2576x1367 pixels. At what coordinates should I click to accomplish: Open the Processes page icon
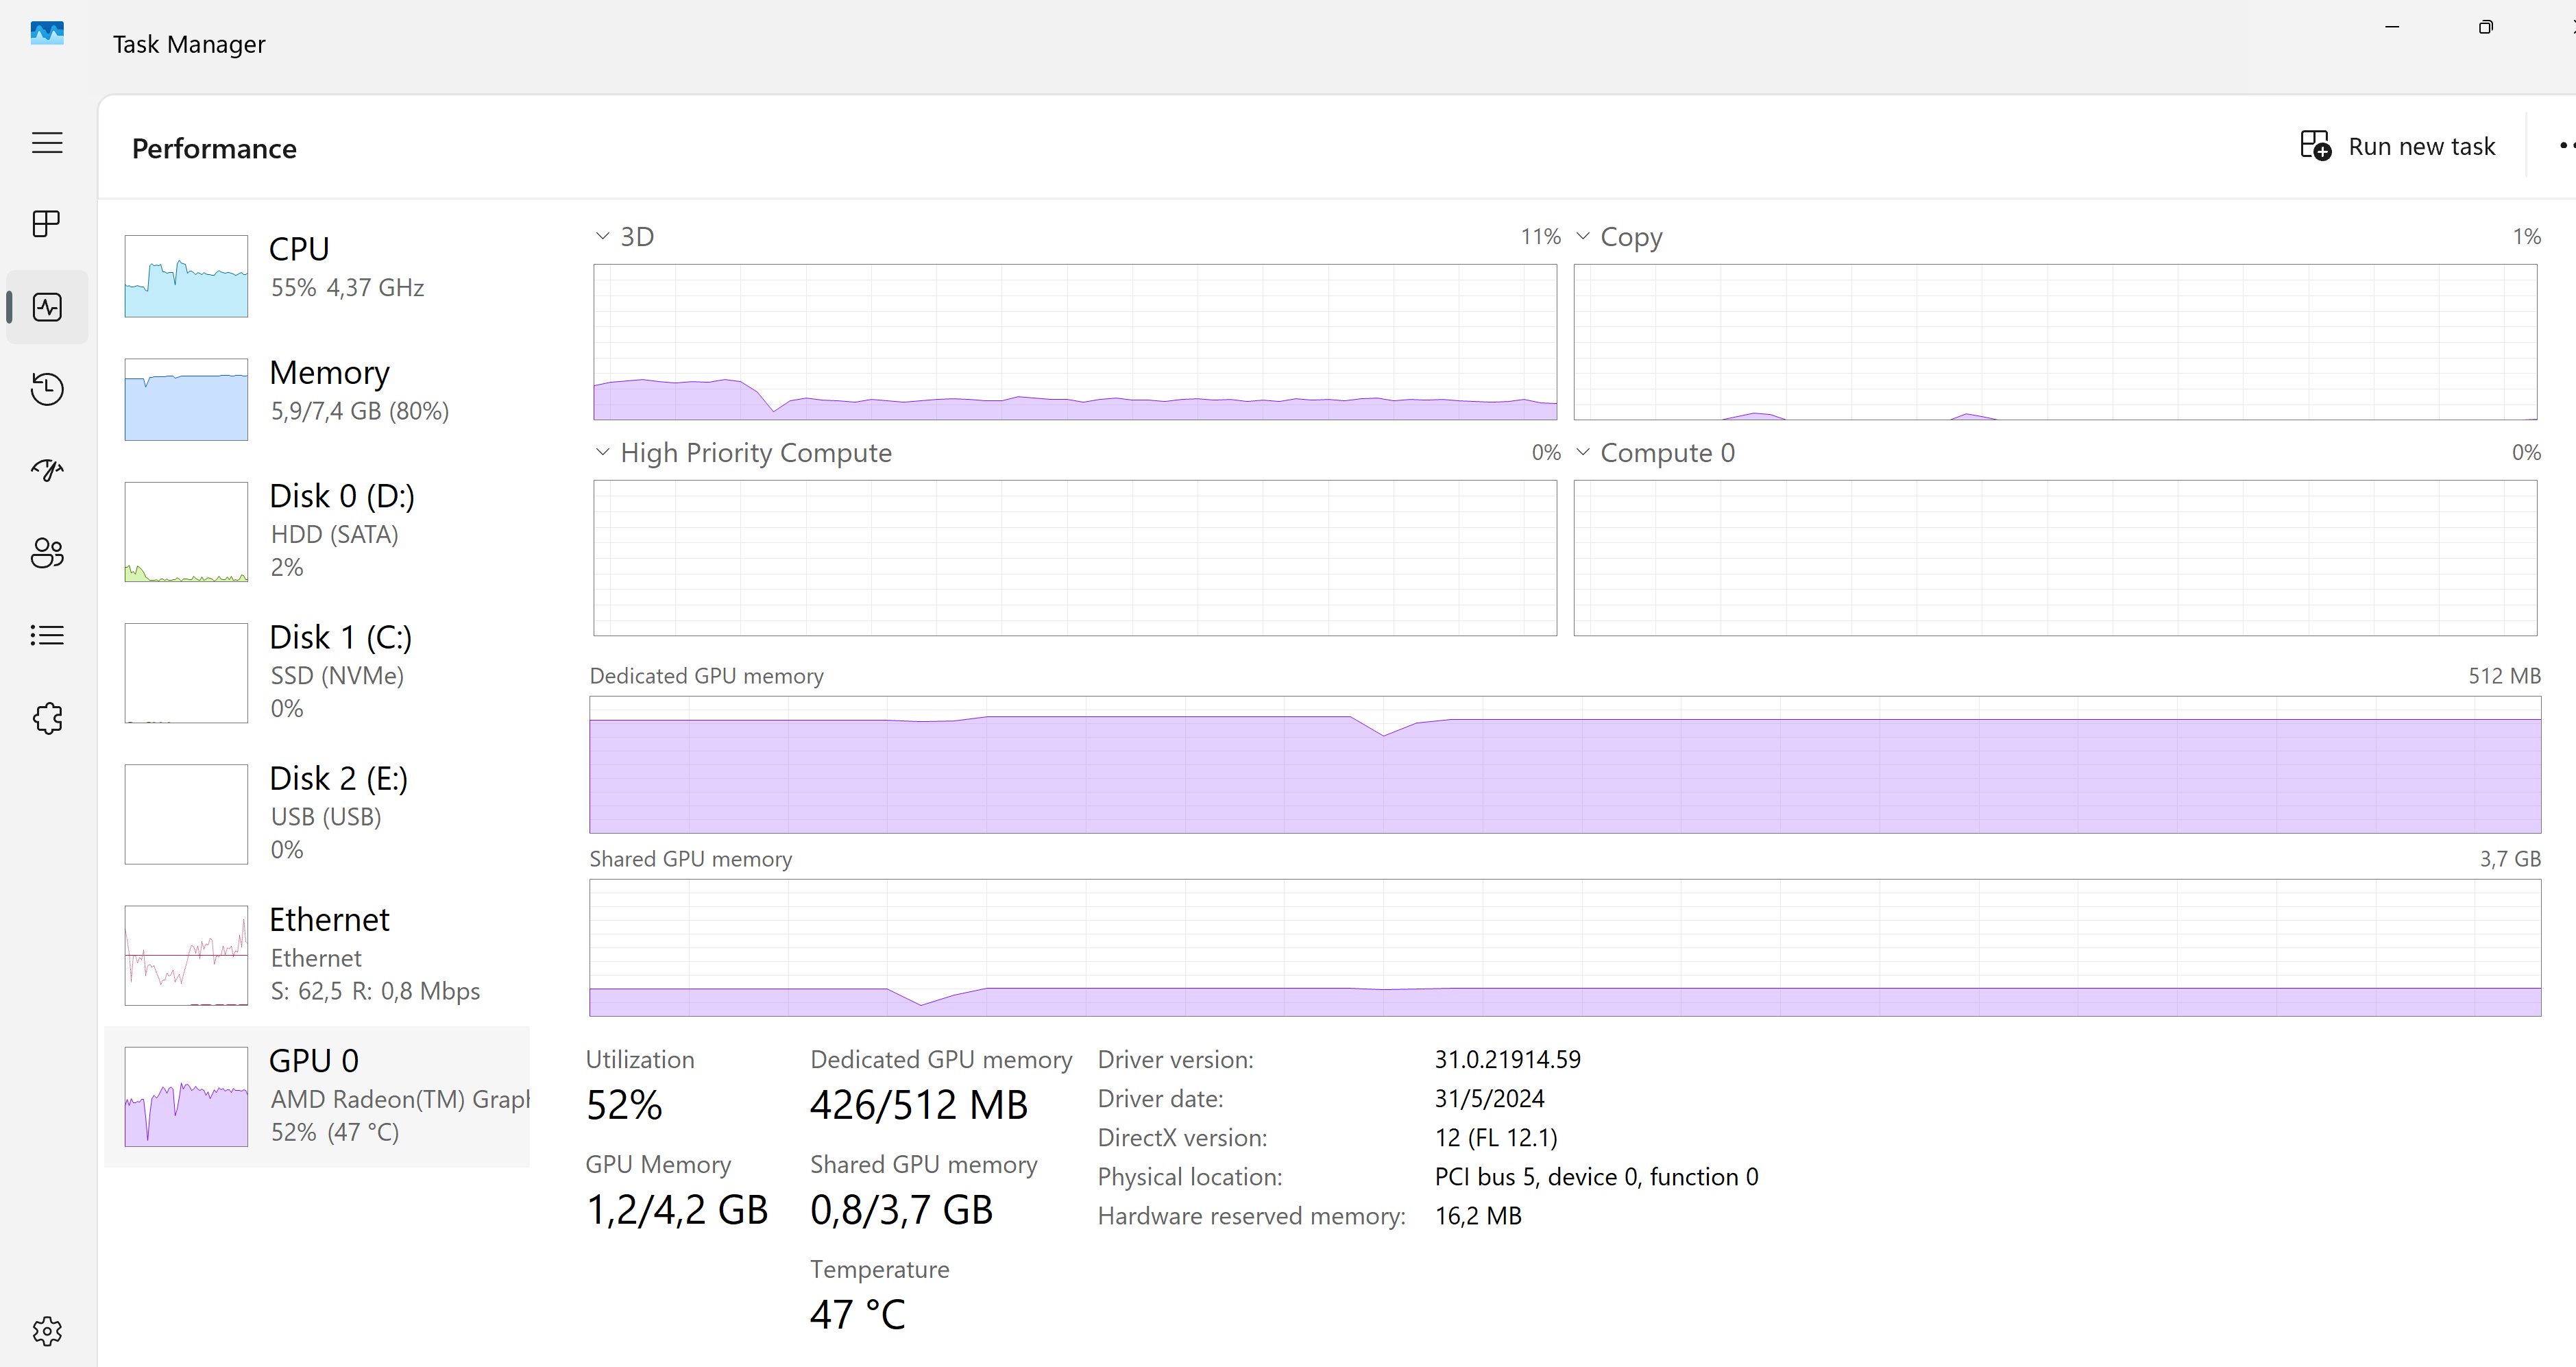click(x=47, y=224)
